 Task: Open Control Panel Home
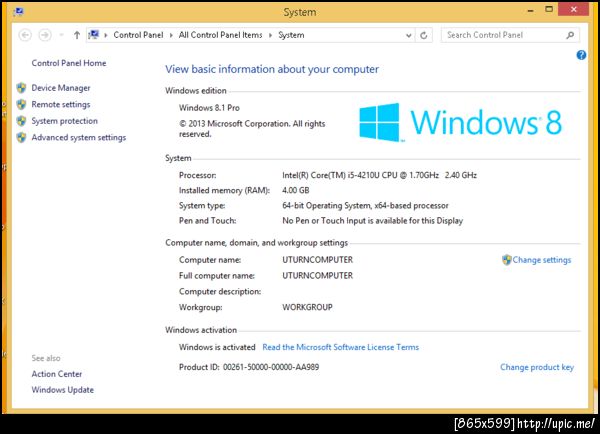[69, 63]
